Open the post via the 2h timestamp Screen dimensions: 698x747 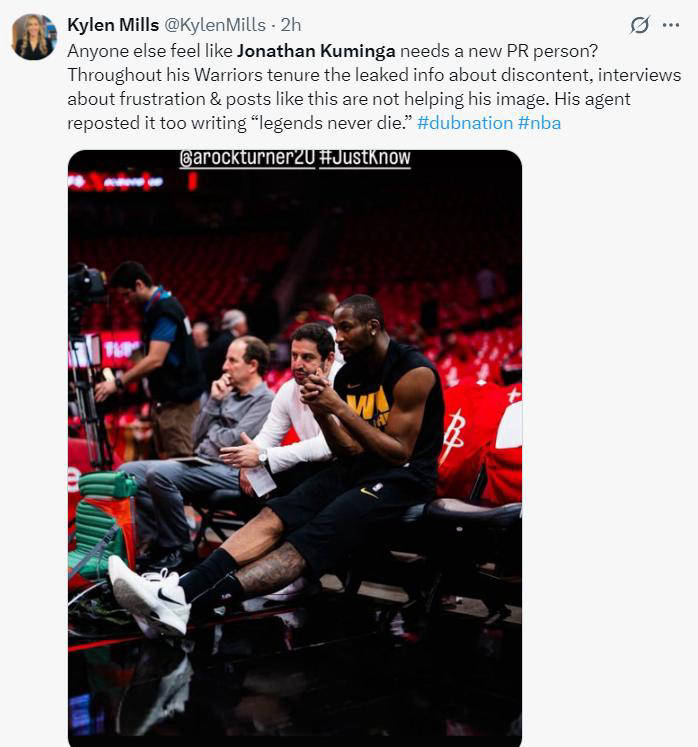[291, 25]
